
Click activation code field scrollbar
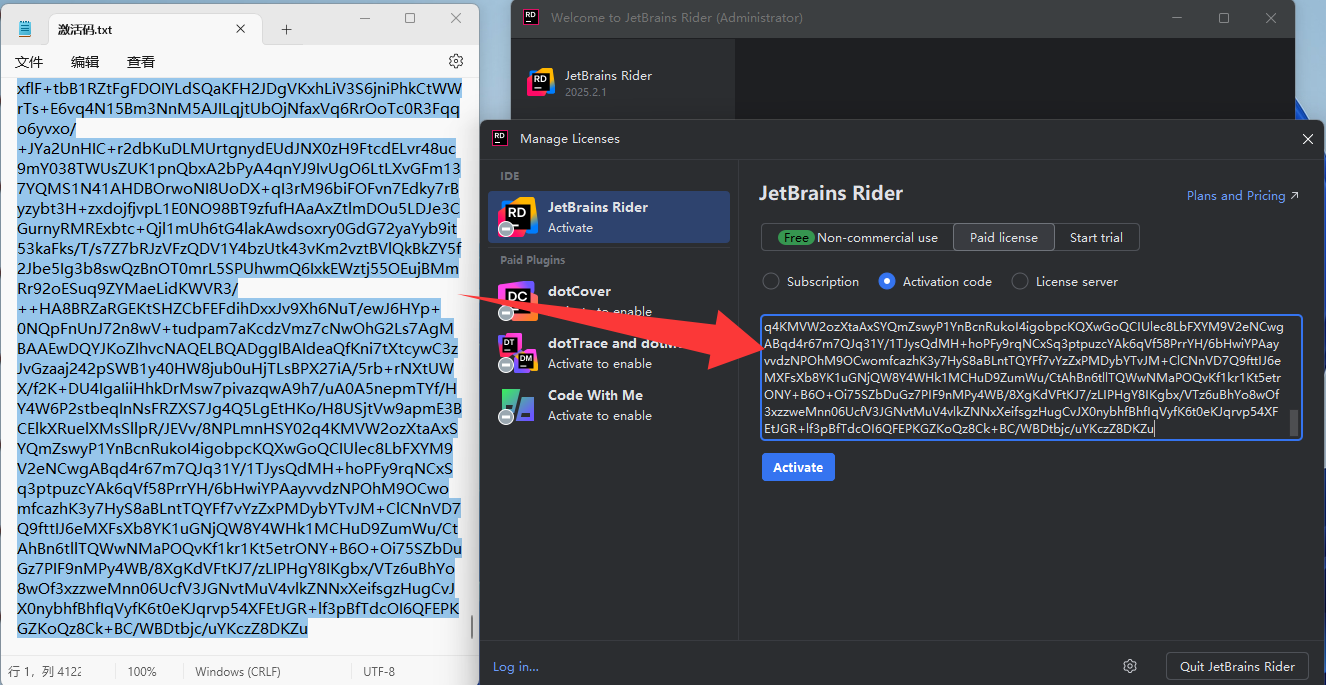(x=1294, y=422)
